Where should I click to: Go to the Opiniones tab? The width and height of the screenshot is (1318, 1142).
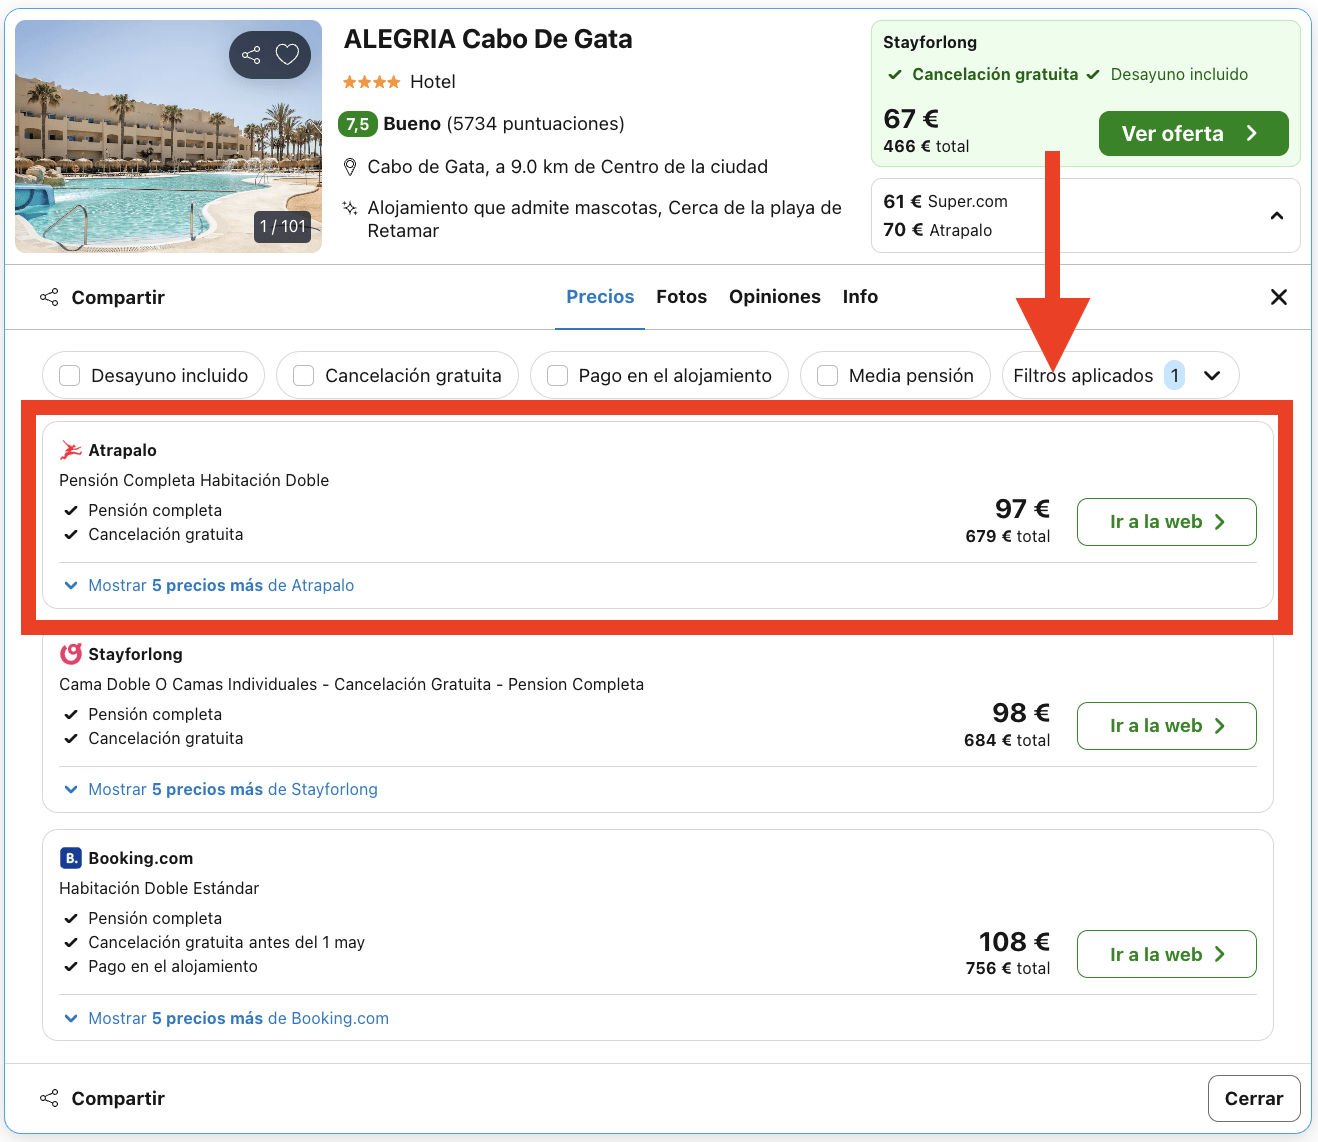click(775, 297)
